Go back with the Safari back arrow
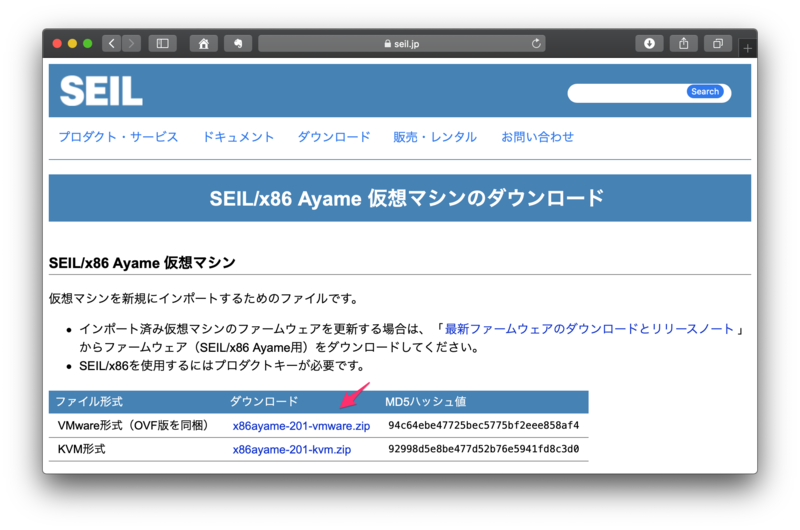800x530 pixels. coord(111,43)
